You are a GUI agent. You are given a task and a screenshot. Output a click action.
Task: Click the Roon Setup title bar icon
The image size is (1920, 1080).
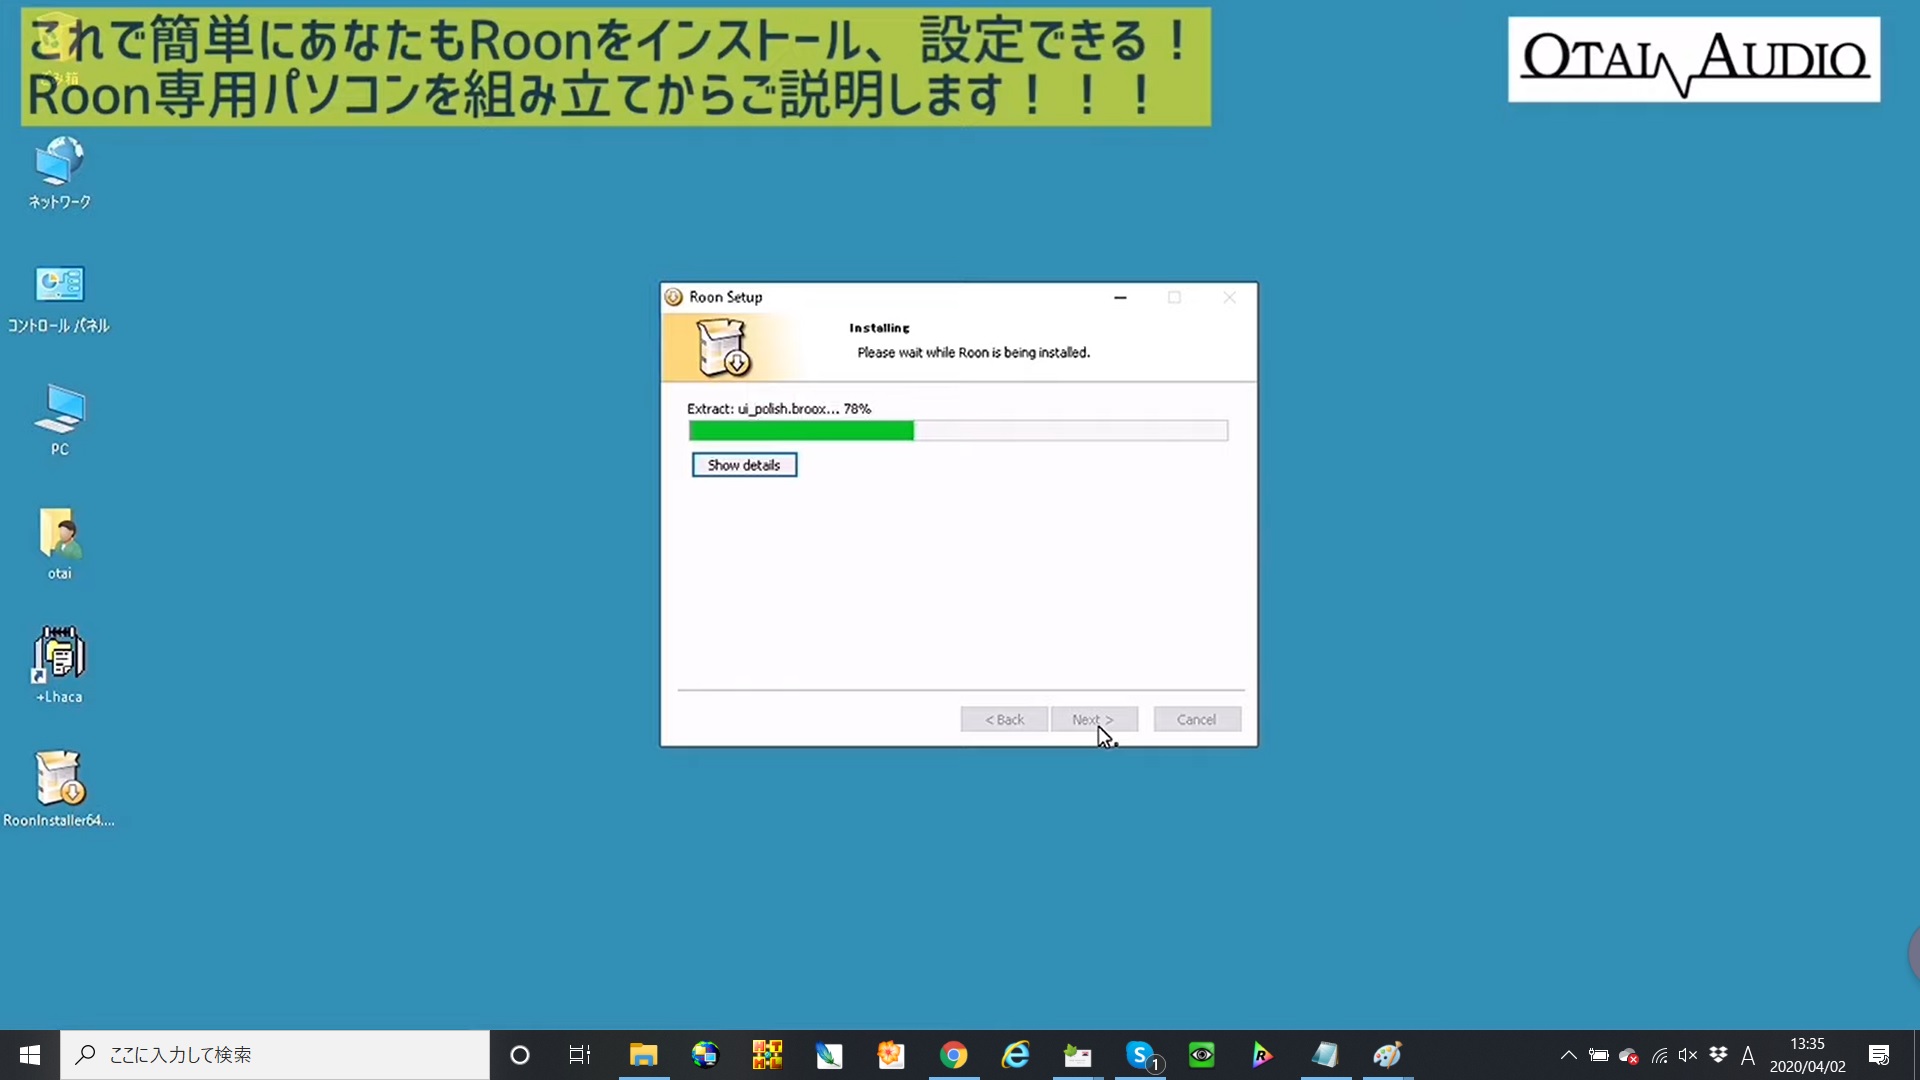point(674,297)
